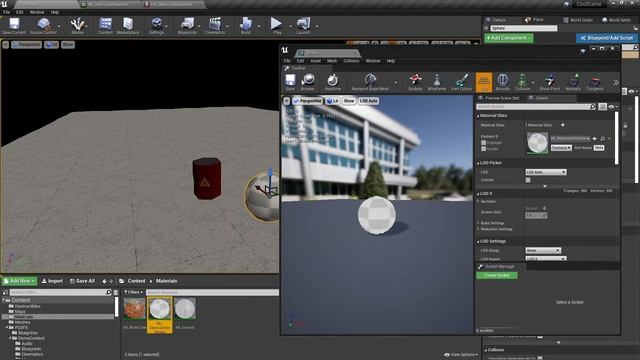Screen dimensions: 640x360
Task: Open Play options dropdown arrow
Action: pyautogui.click(x=290, y=26)
